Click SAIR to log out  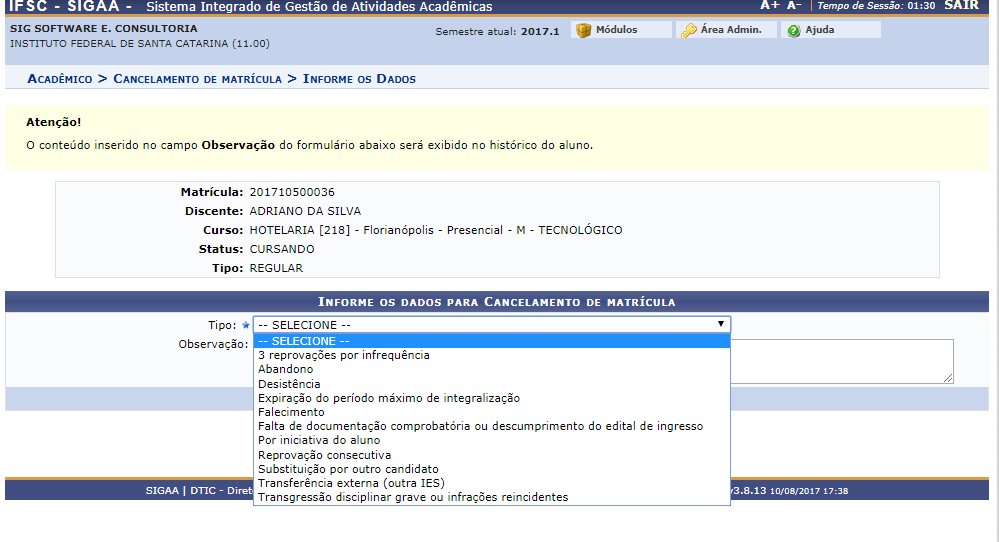point(960,5)
